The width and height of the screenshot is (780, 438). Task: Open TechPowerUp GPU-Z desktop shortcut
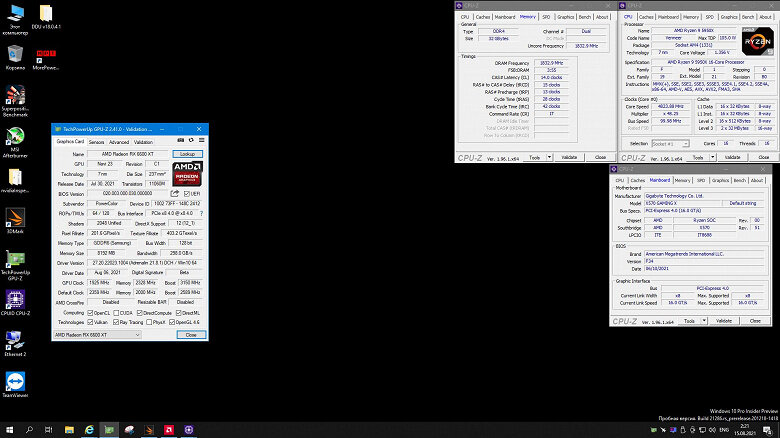(15, 265)
